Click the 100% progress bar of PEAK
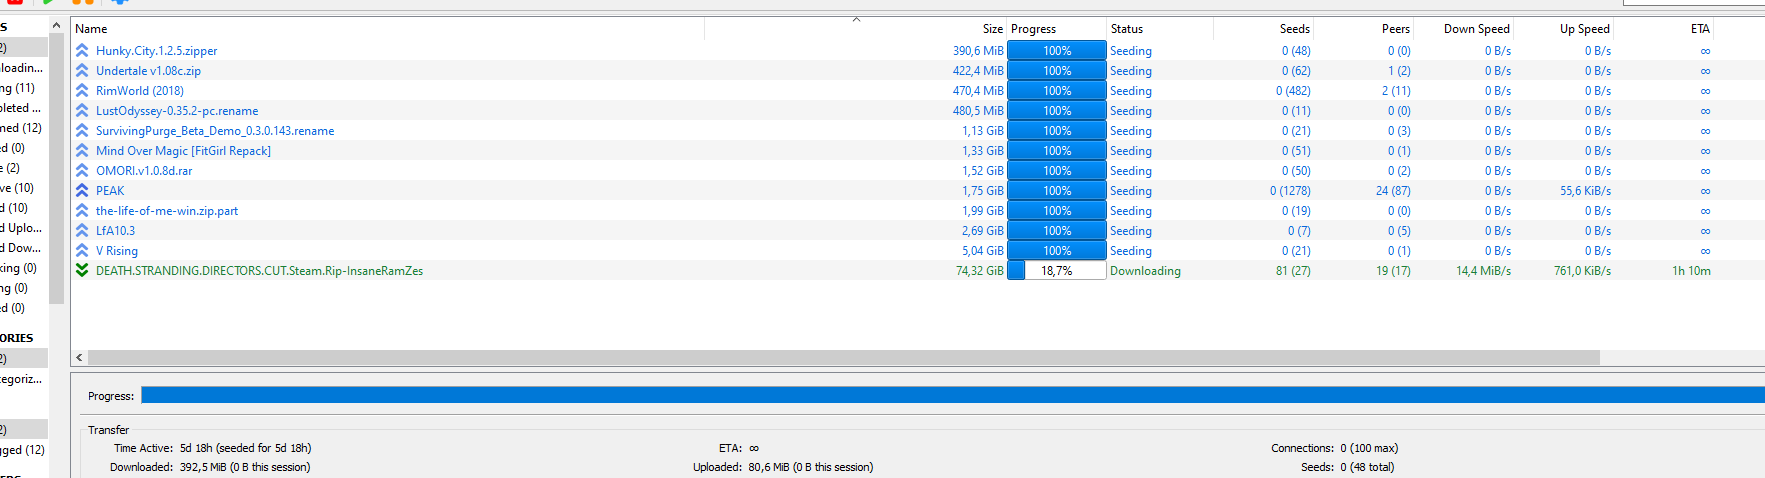Screen dimensions: 1765x478 tap(1057, 190)
